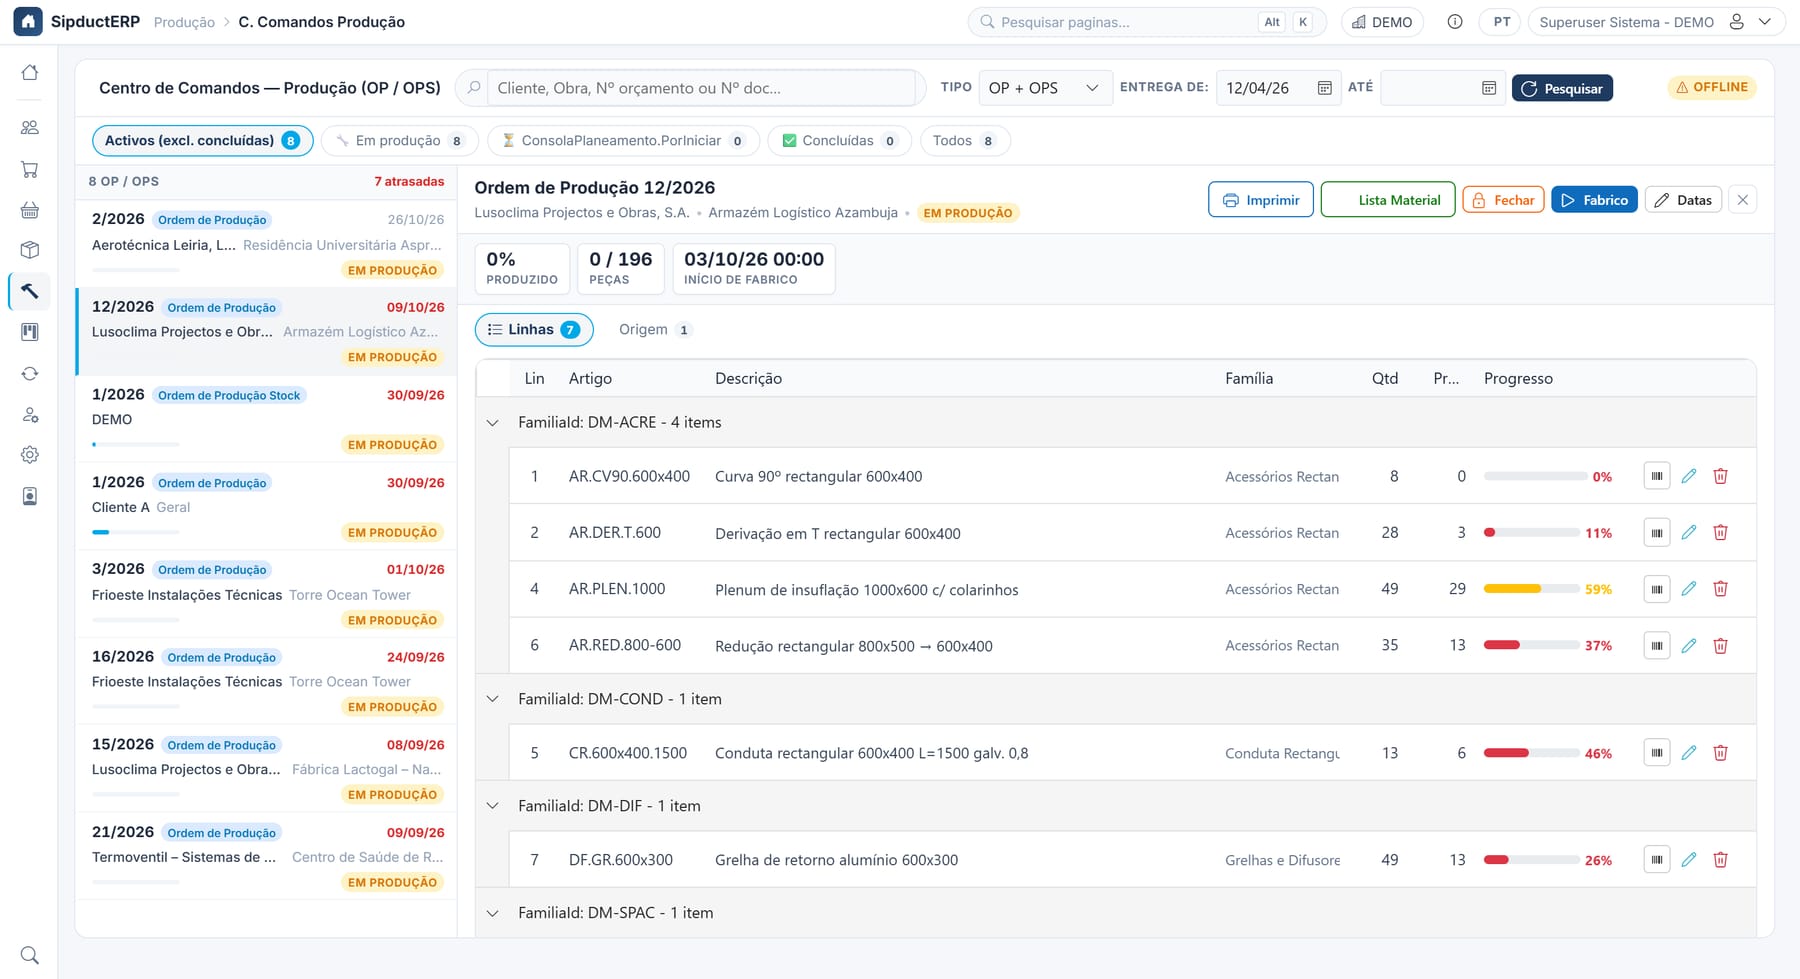Open the basket icon in sidebar
The width and height of the screenshot is (1800, 979).
30,210
